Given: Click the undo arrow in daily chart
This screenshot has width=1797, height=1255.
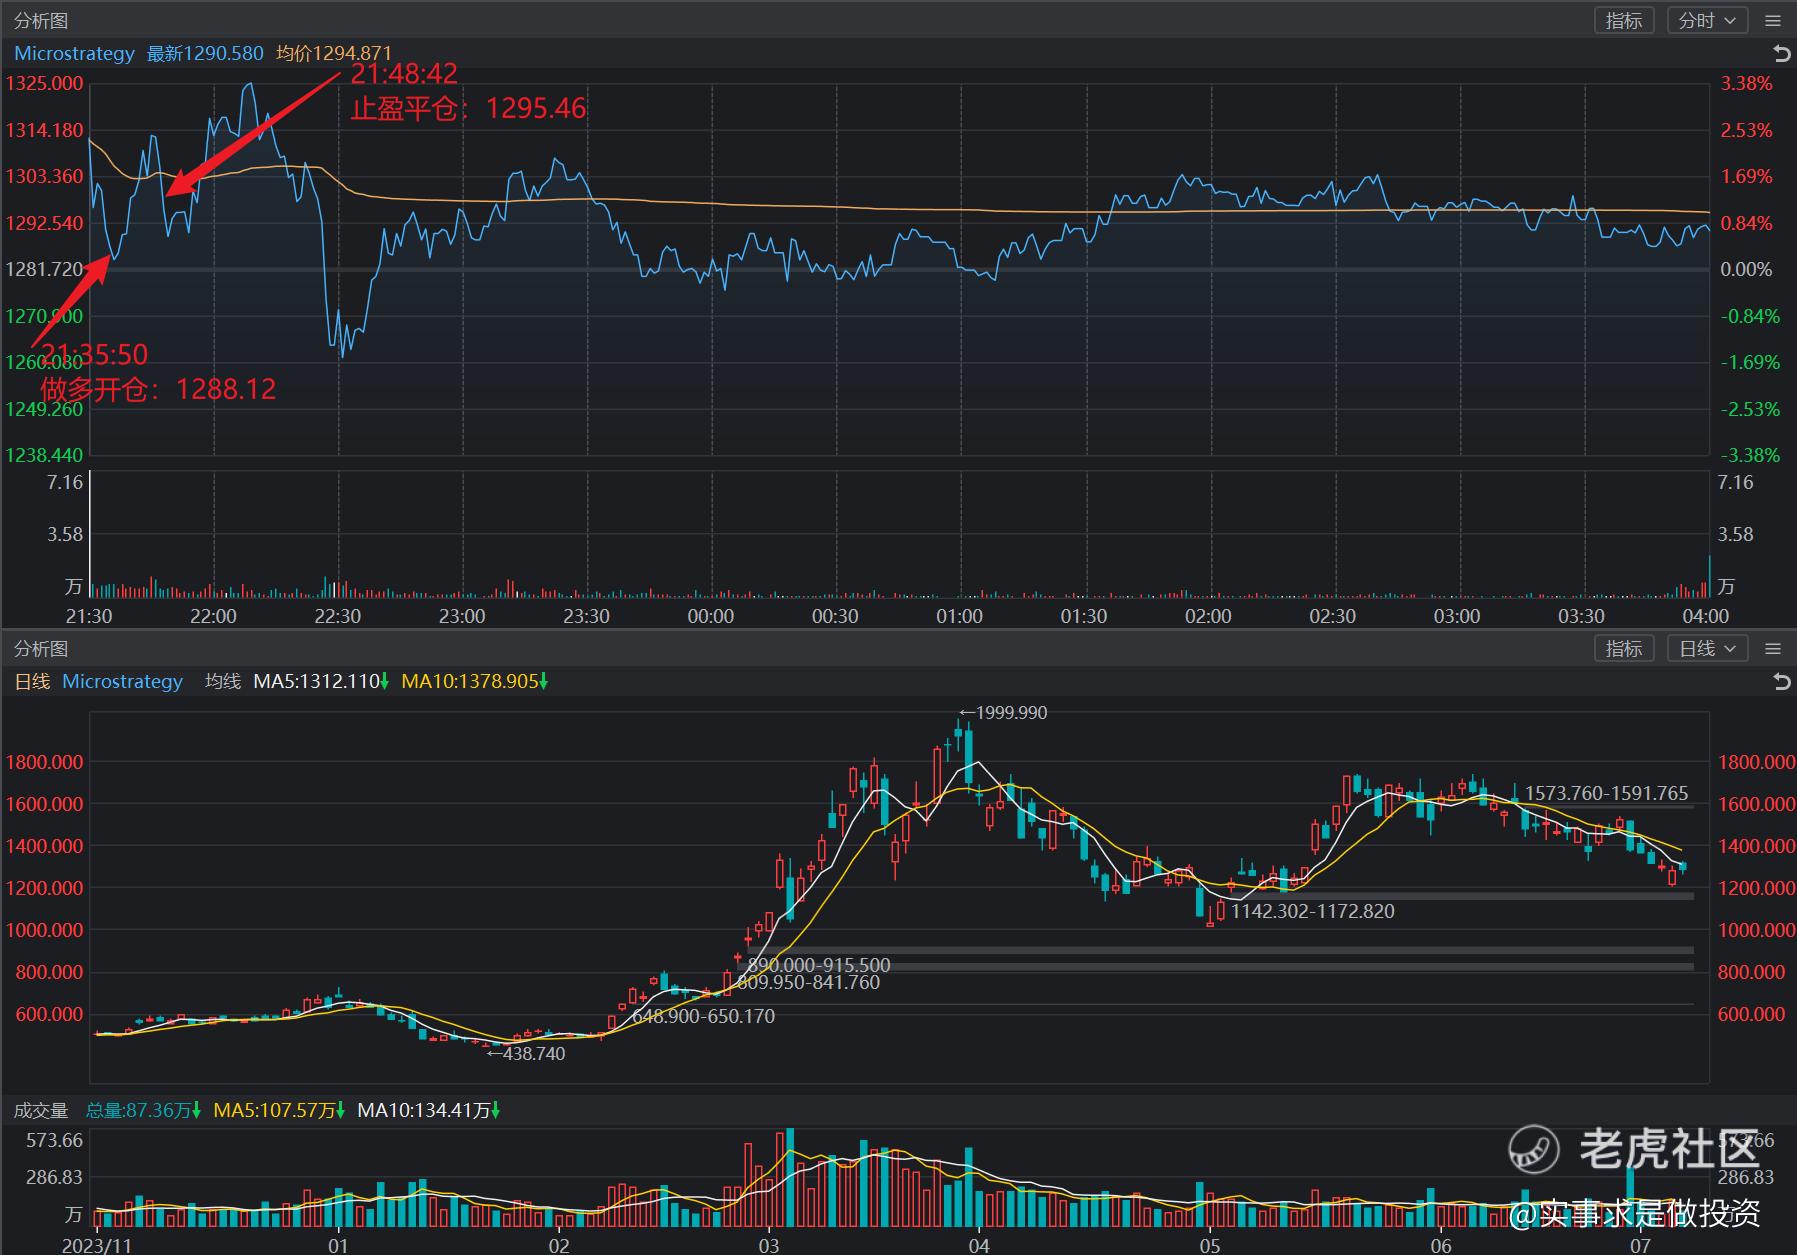Looking at the screenshot, I should coord(1781,681).
